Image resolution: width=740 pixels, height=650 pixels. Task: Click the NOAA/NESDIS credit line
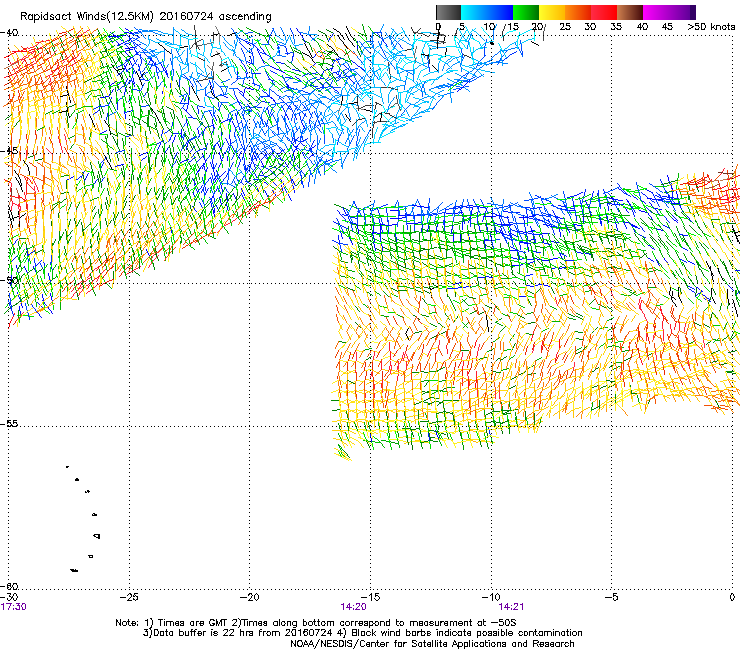[432, 644]
